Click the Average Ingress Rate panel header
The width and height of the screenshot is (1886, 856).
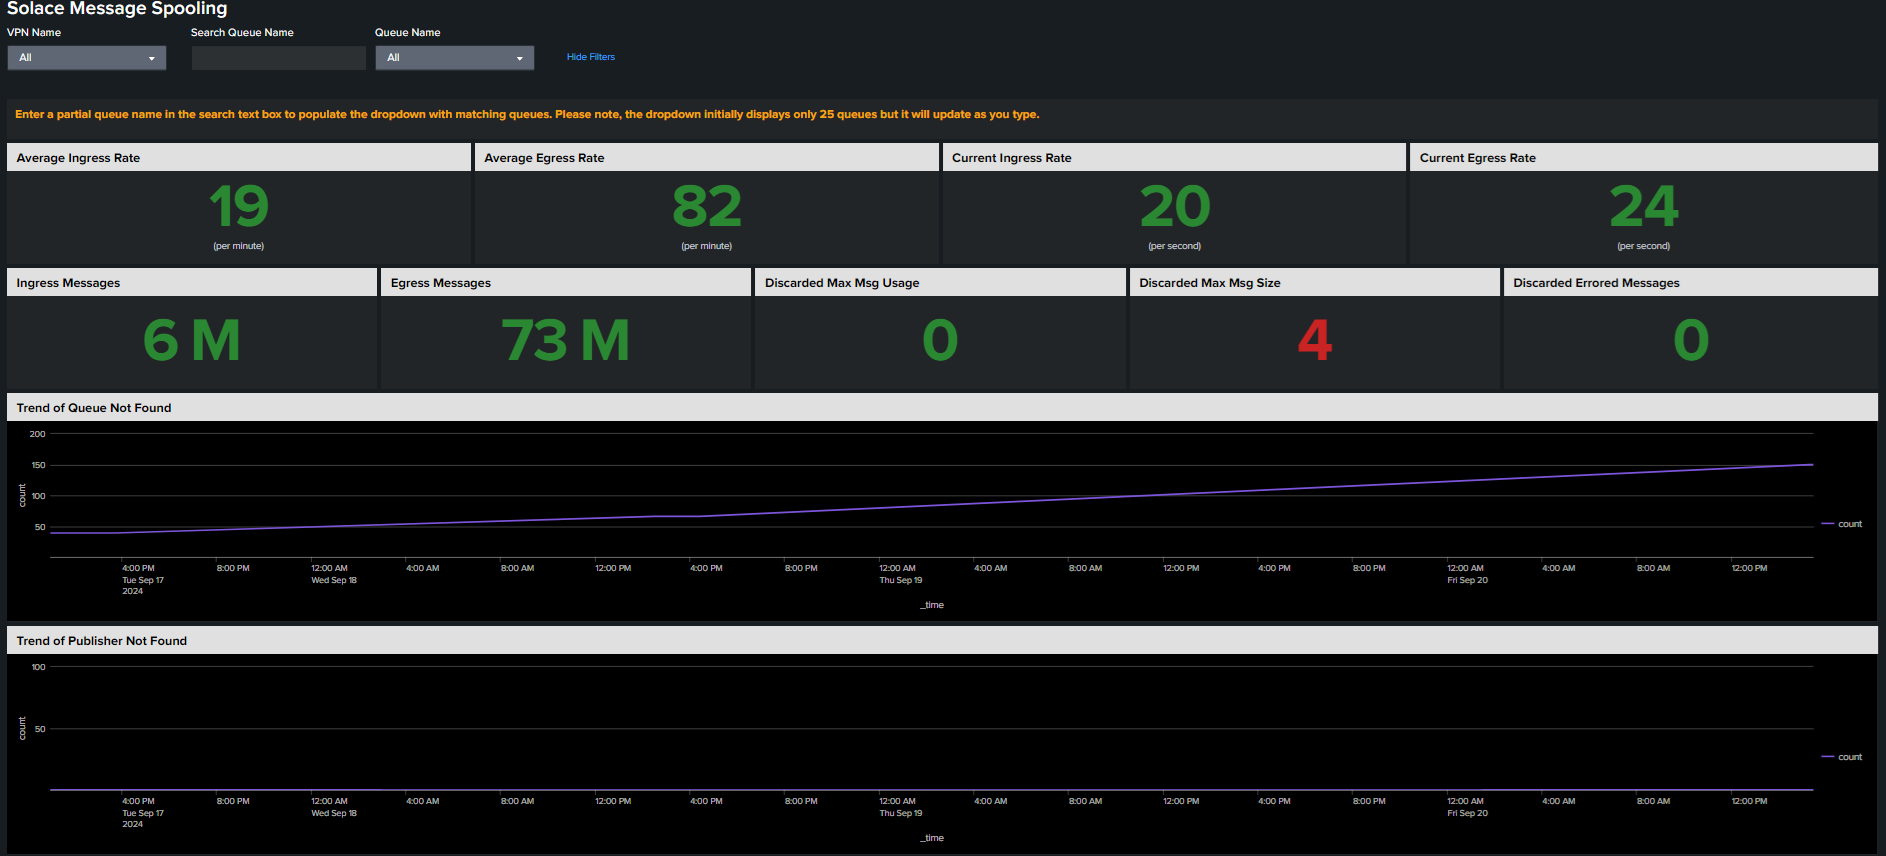tap(239, 158)
